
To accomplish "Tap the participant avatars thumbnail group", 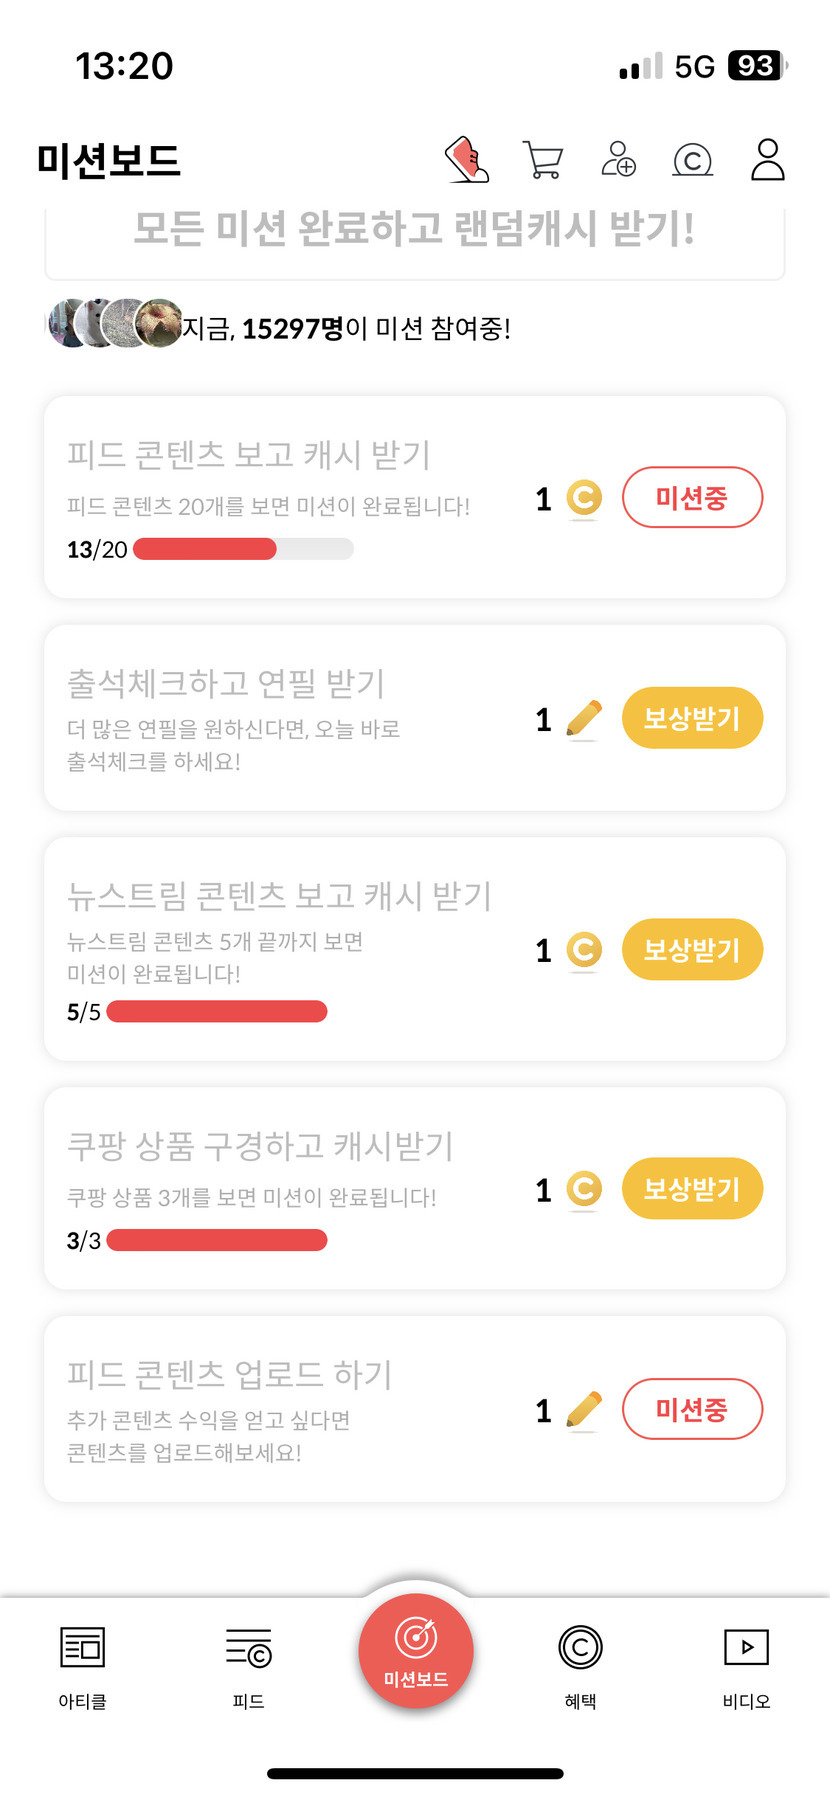I will click(x=115, y=323).
